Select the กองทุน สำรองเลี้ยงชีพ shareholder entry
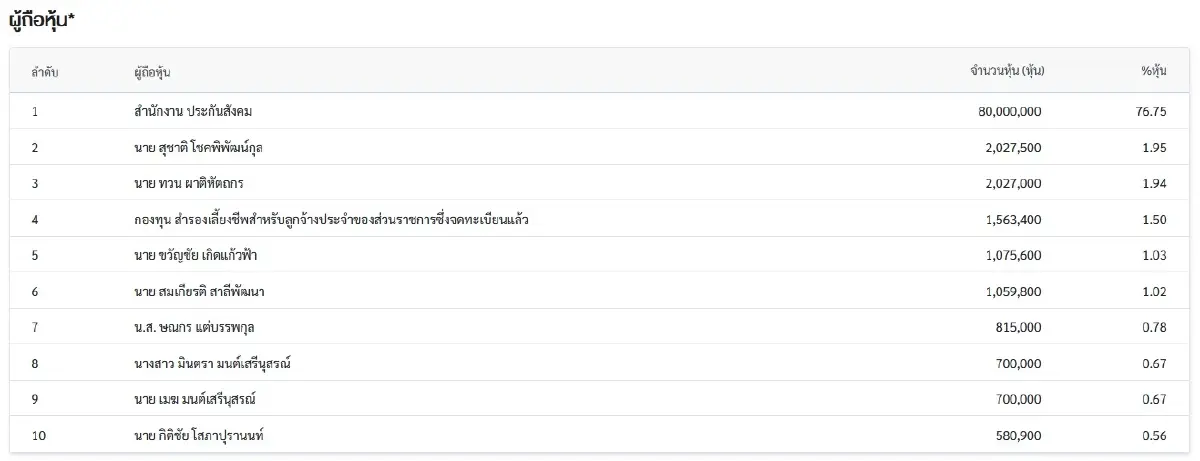Image resolution: width=1200 pixels, height=461 pixels. click(330, 220)
